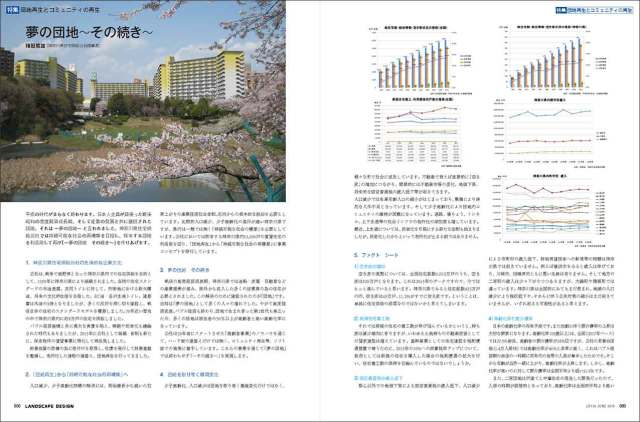Click the blue feature badge on the left page header
The width and height of the screenshot is (640, 422).
(x=12, y=10)
